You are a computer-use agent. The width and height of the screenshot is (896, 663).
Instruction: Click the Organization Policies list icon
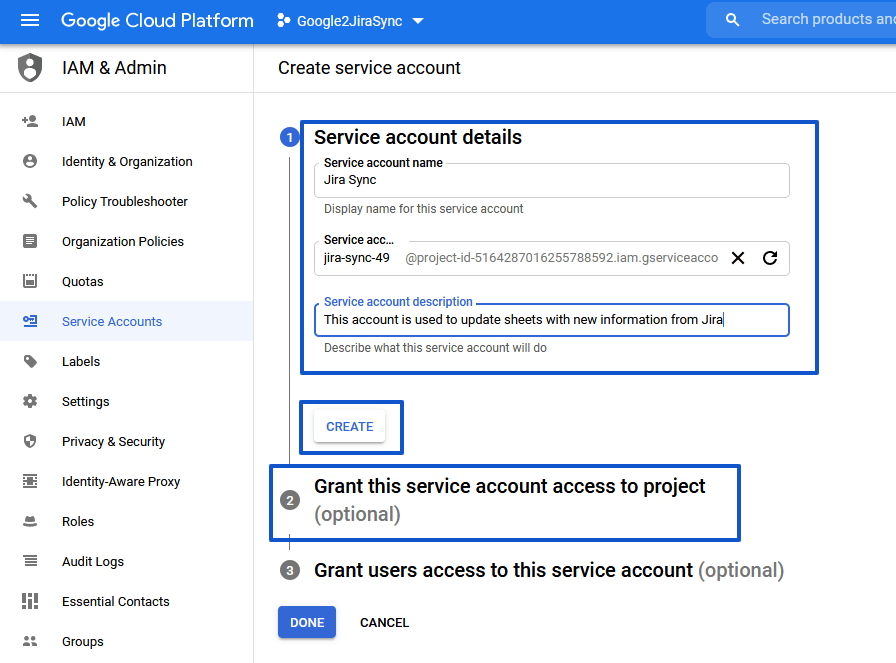point(30,241)
